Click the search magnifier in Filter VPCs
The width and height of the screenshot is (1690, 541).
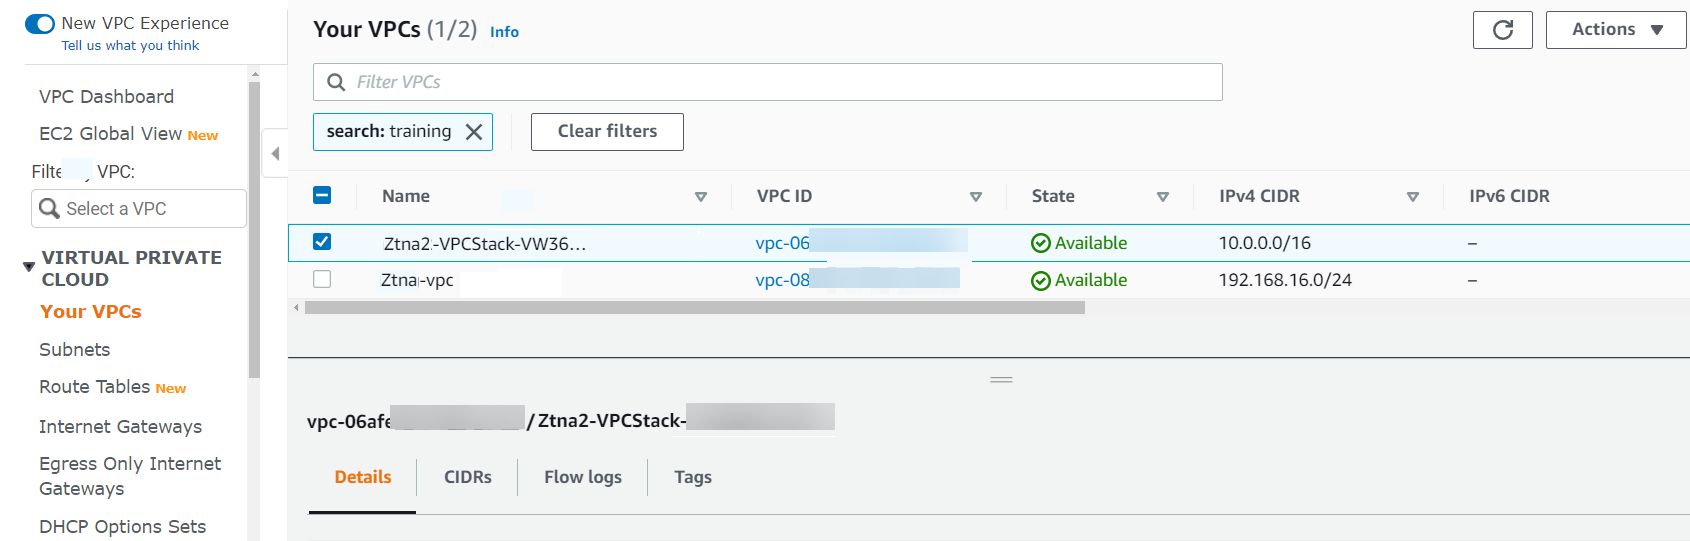(337, 82)
